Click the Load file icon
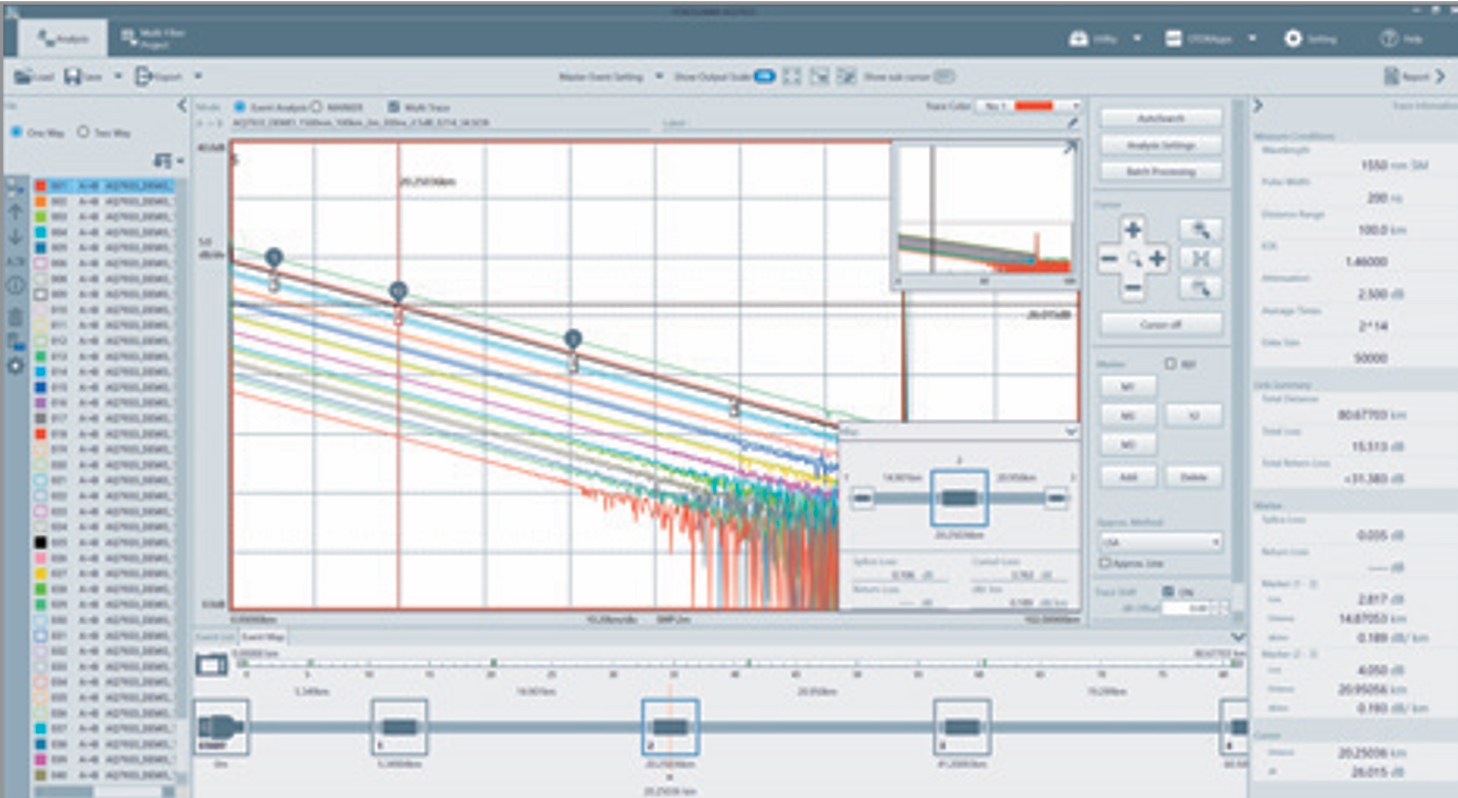1458x798 pixels. pyautogui.click(x=23, y=76)
